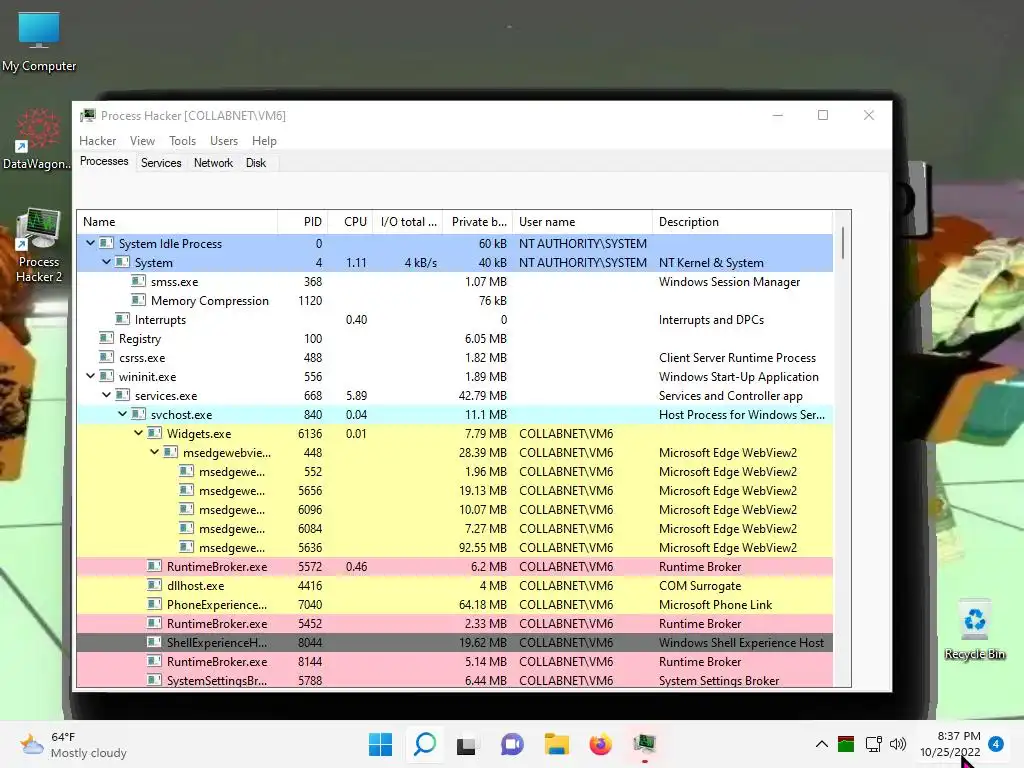Image resolution: width=1024 pixels, height=768 pixels.
Task: Open the Users menu
Action: click(223, 141)
